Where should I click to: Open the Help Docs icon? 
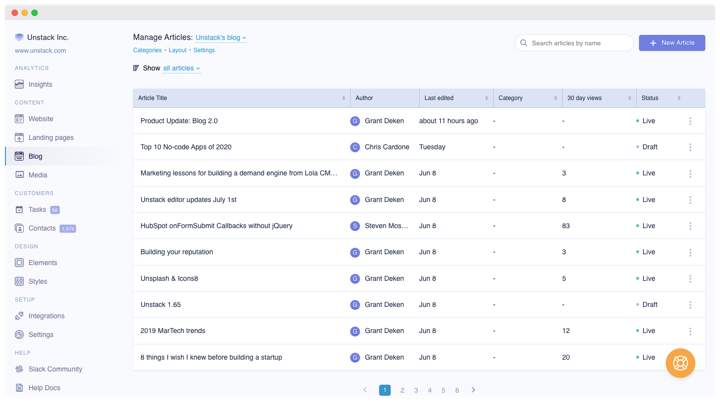pos(19,388)
